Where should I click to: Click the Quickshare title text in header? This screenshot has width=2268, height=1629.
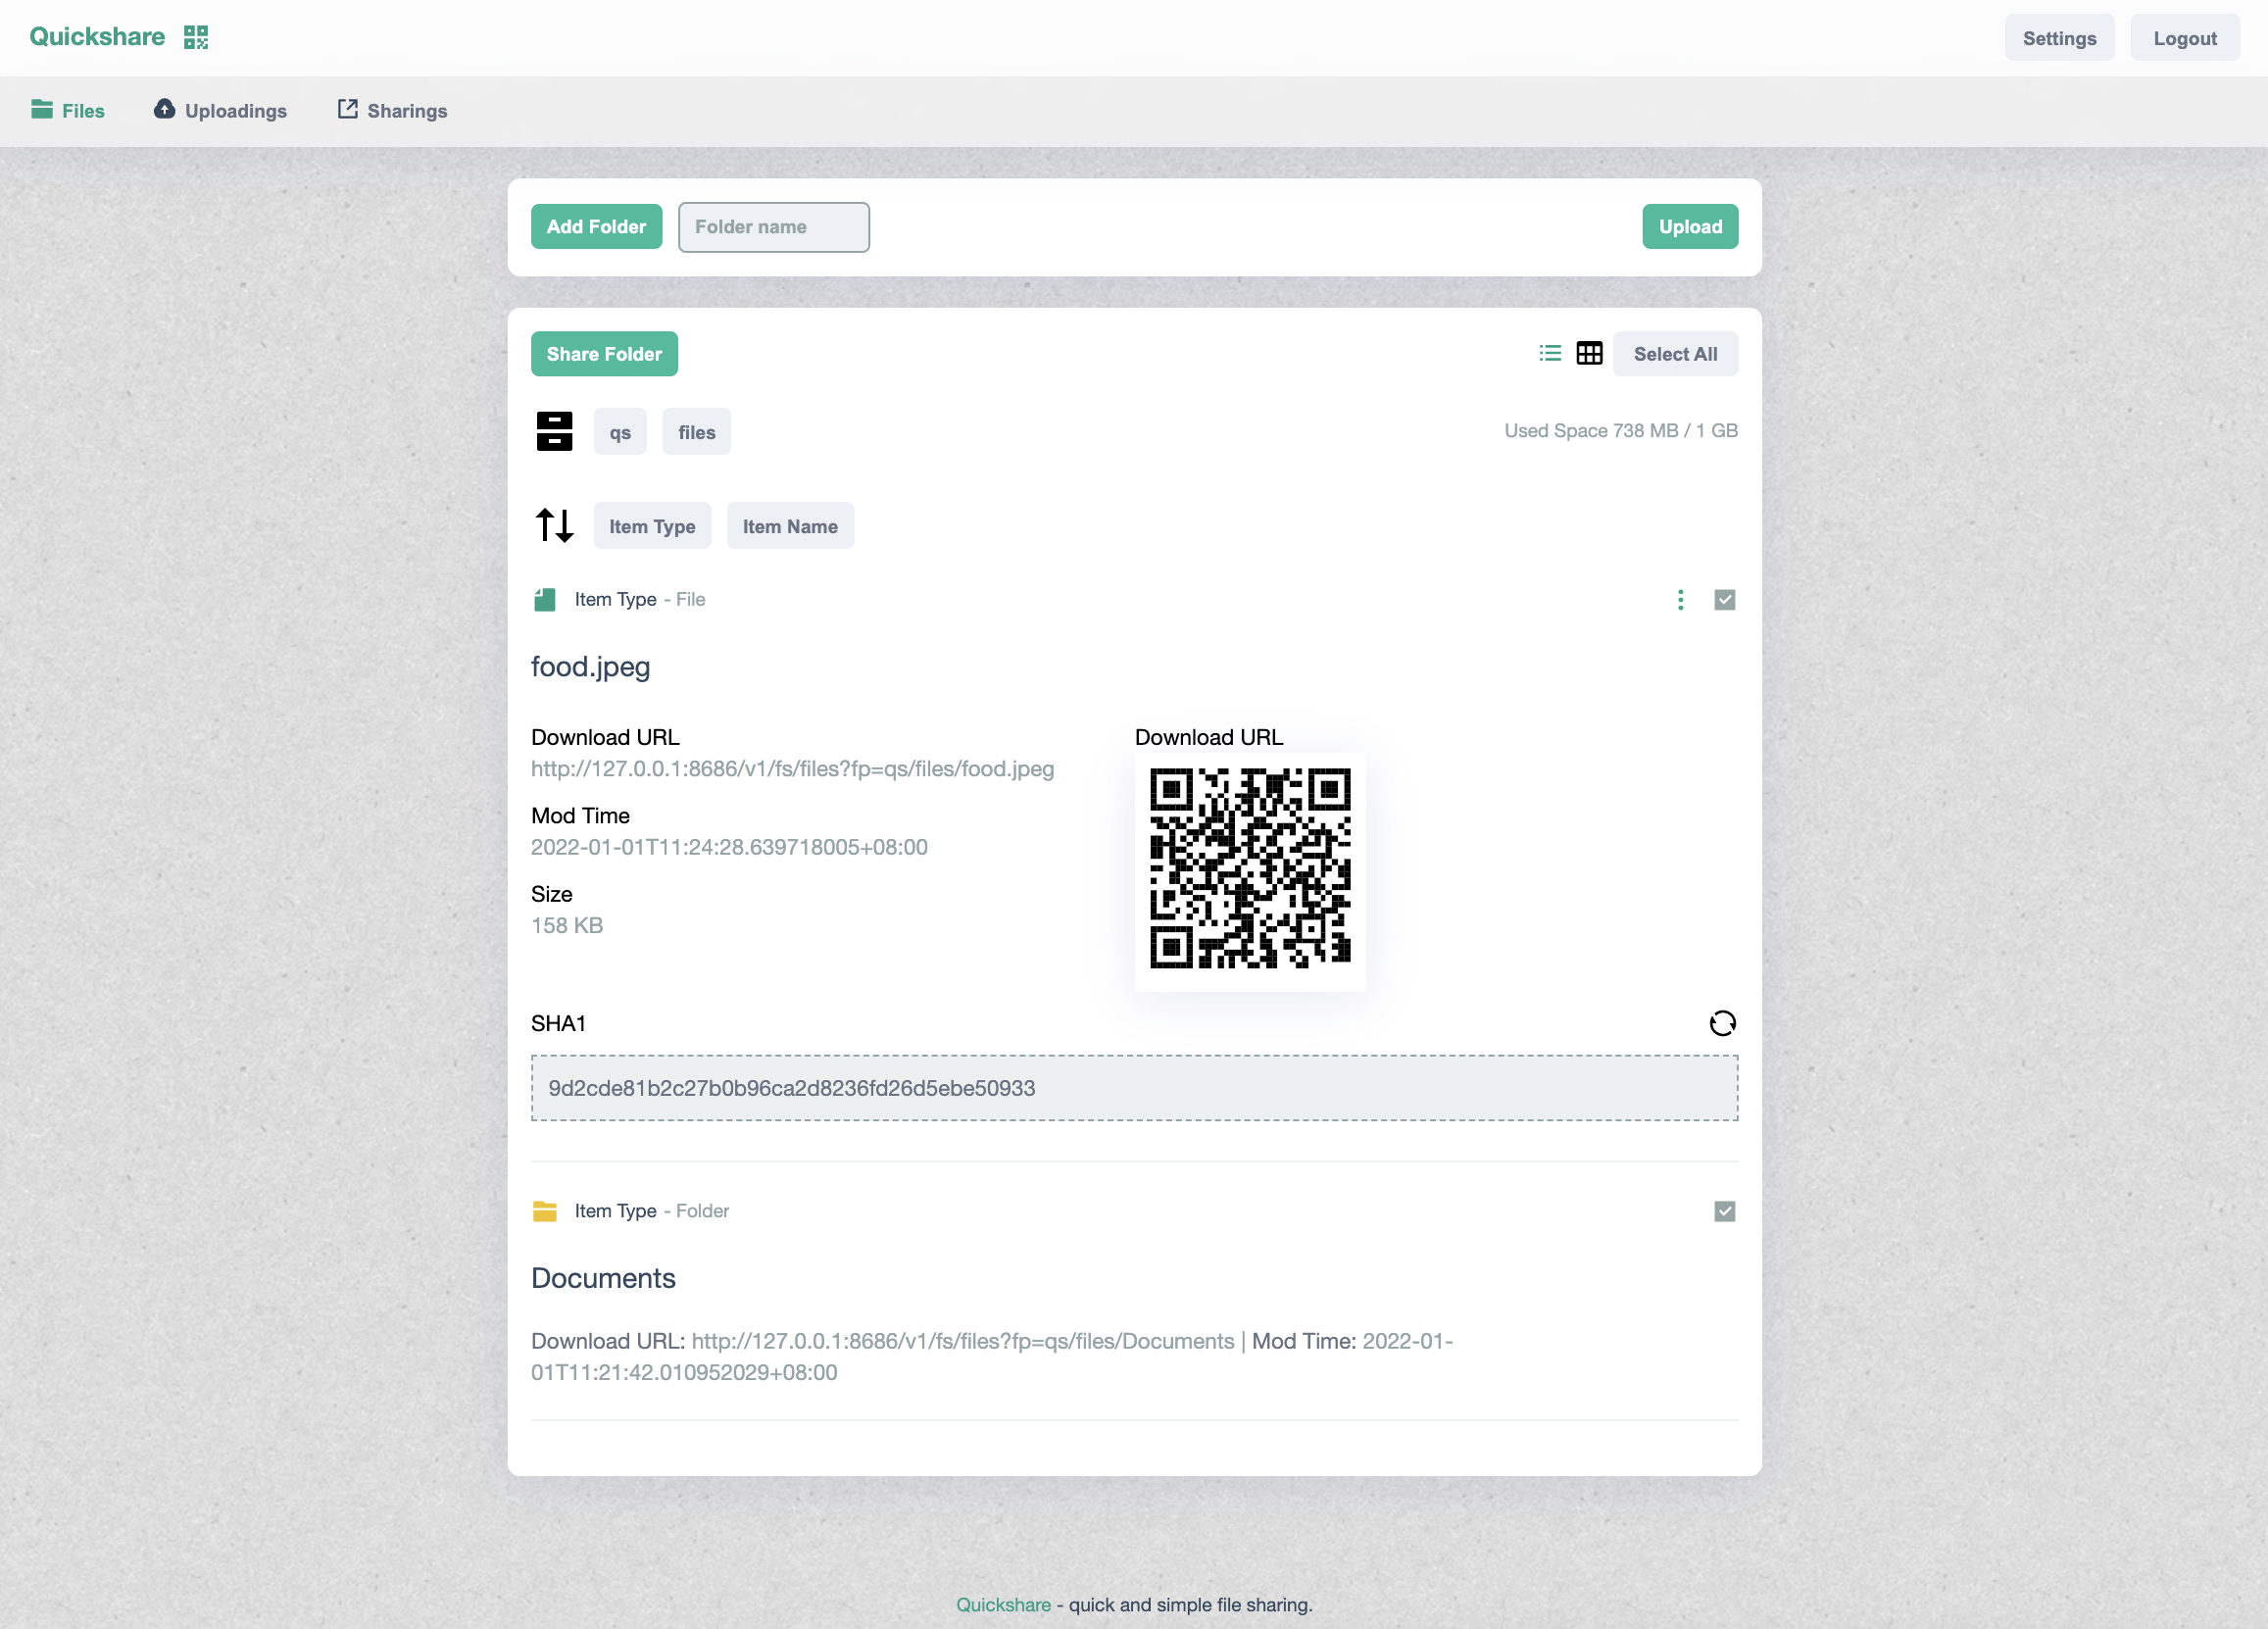(97, 37)
